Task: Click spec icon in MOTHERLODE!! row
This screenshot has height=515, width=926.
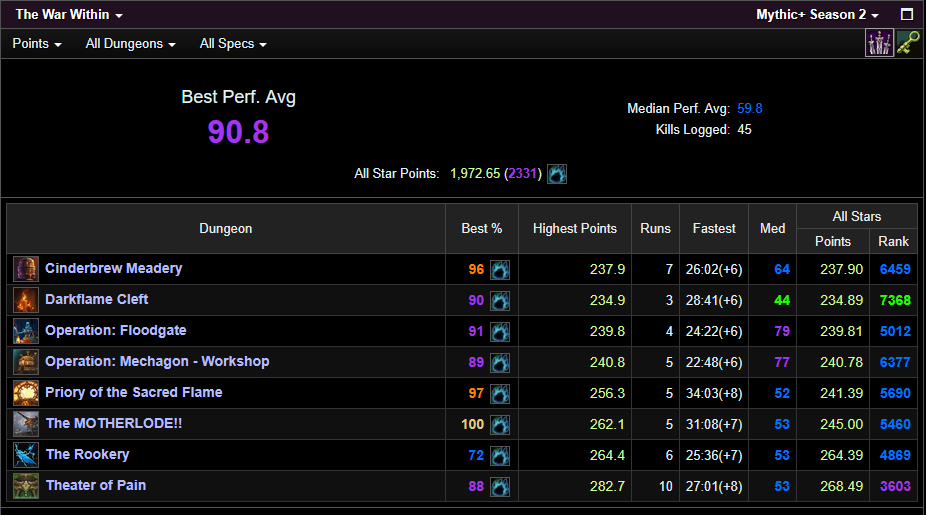Action: 500,425
